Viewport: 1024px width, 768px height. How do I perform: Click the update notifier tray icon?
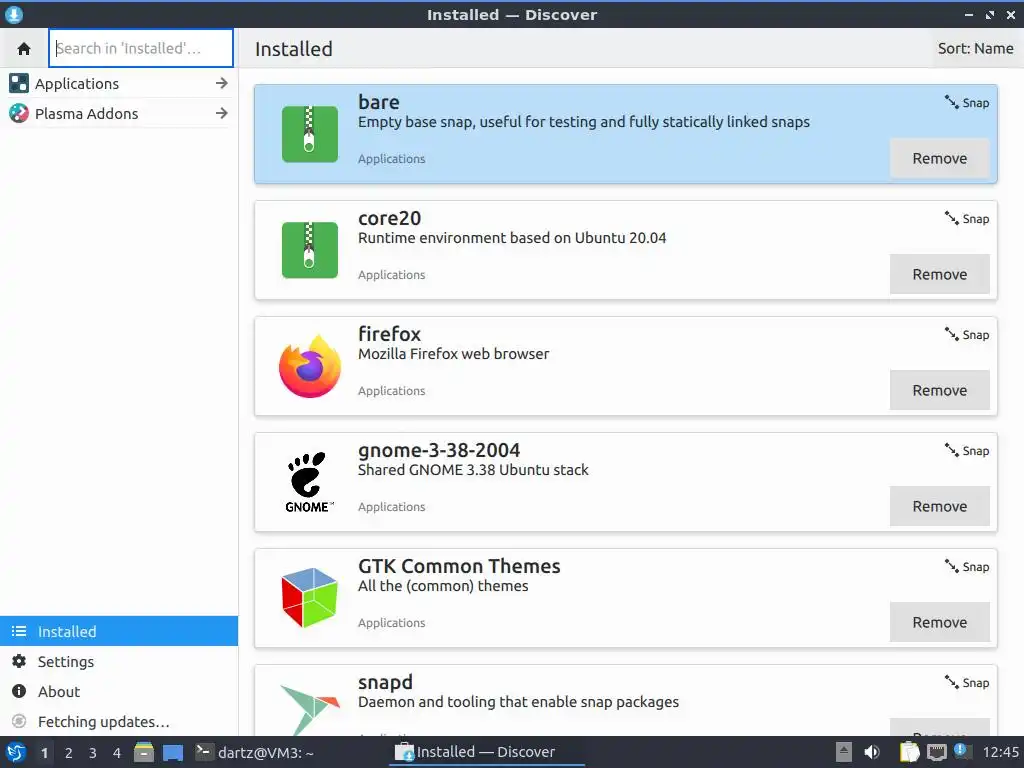pyautogui.click(x=961, y=751)
